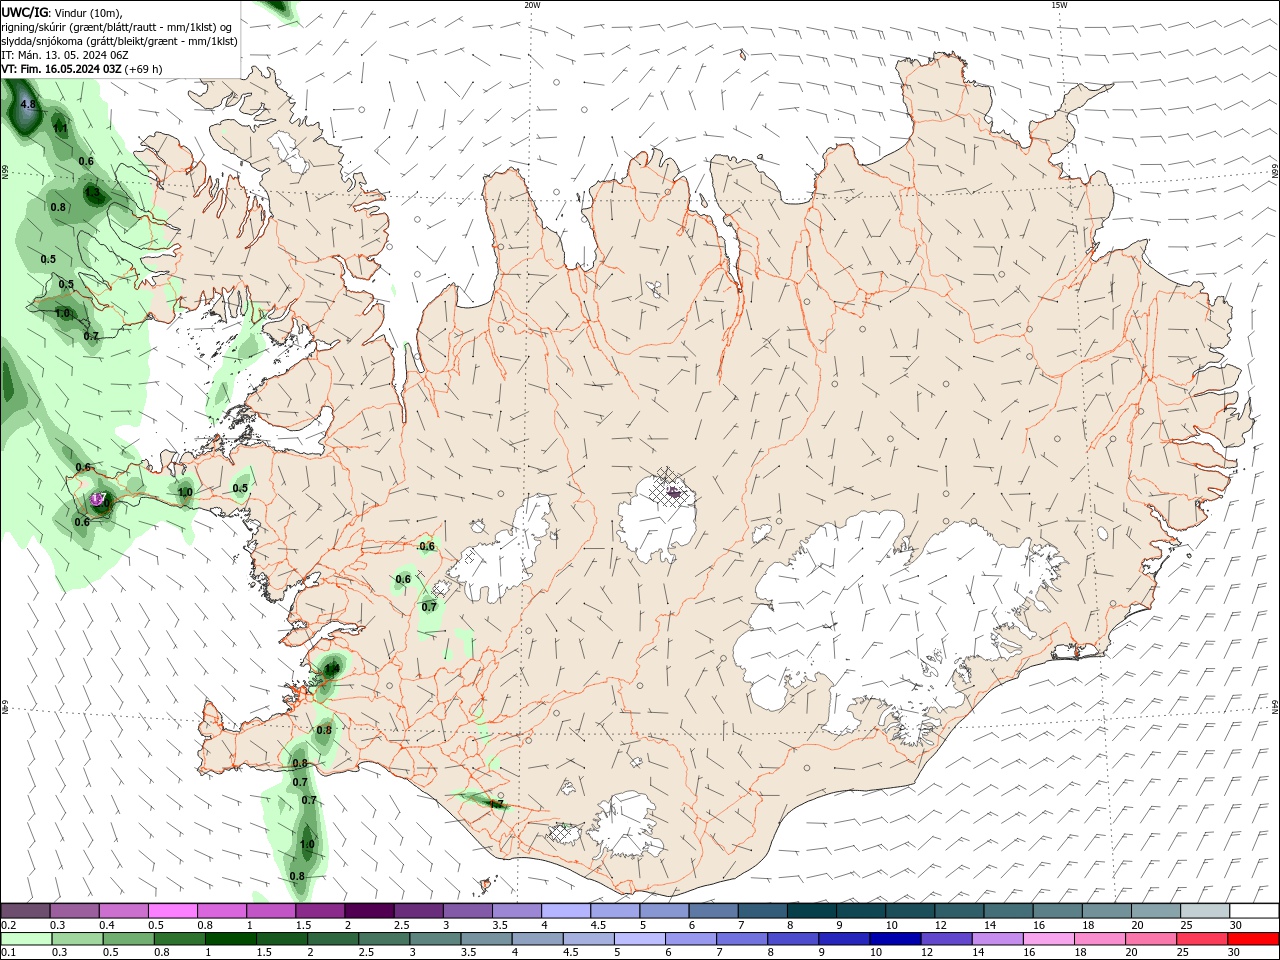
Task: Click the 4.8 precipitation value on the map
Action: [28, 104]
